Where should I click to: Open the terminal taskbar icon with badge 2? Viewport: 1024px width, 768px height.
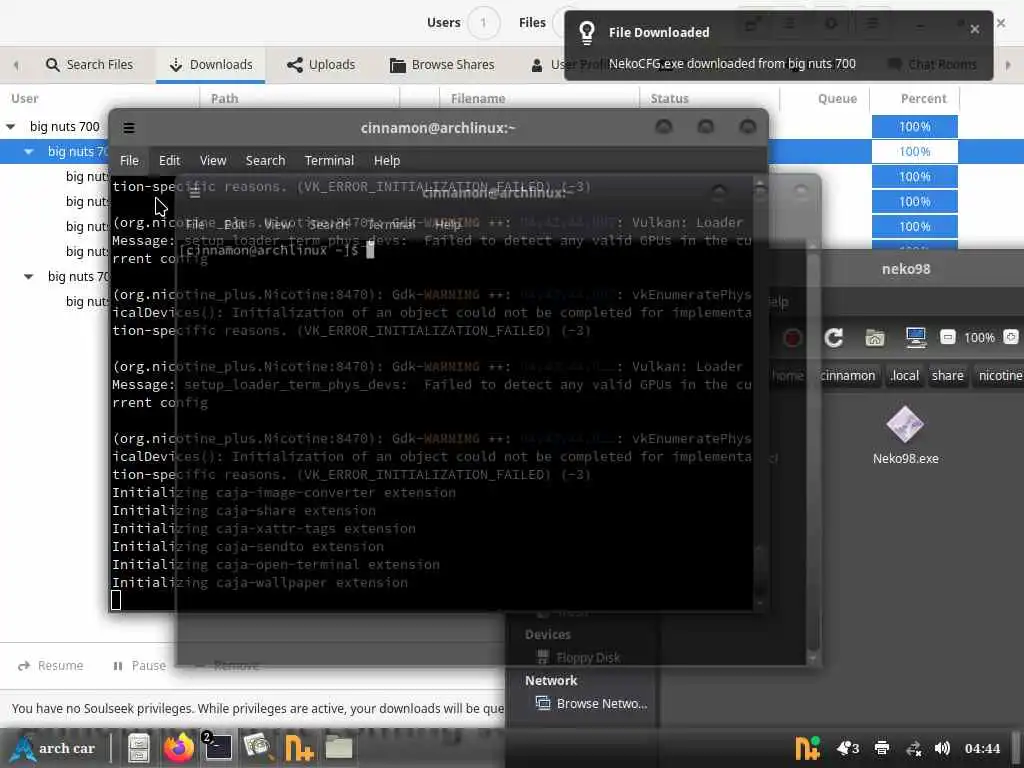pyautogui.click(x=217, y=748)
